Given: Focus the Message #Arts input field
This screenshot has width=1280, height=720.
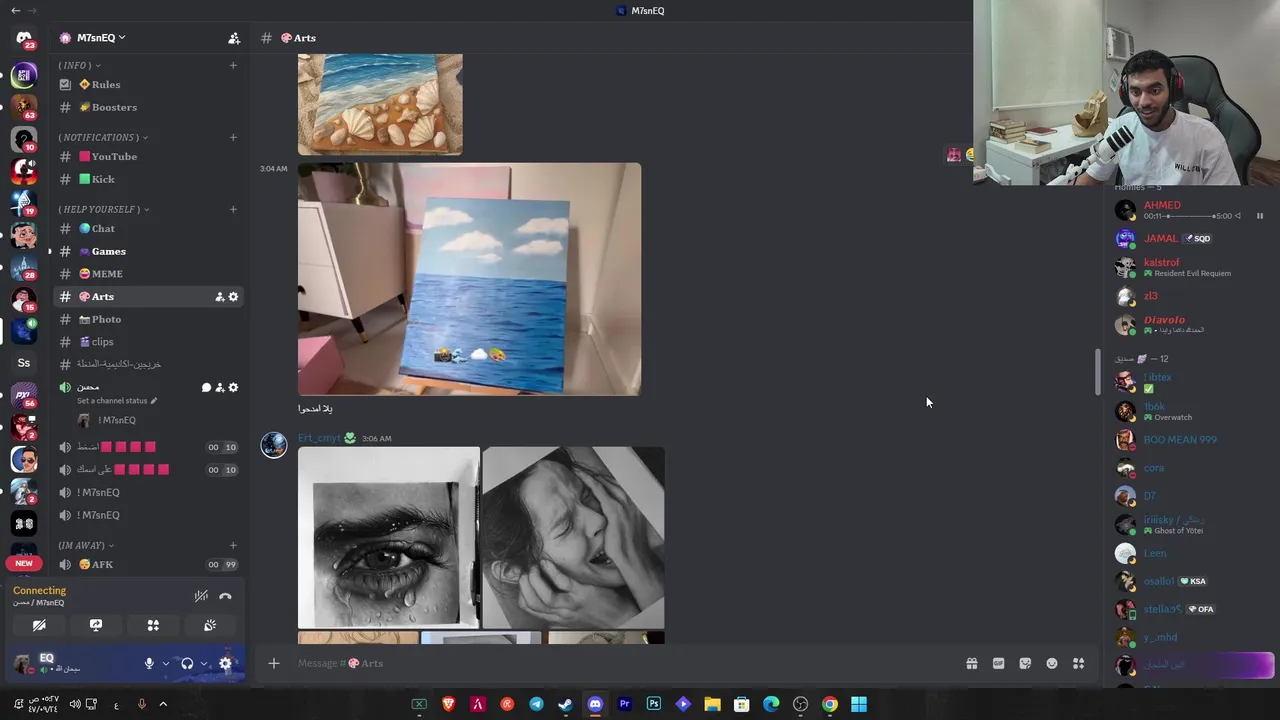Looking at the screenshot, I should (620, 663).
